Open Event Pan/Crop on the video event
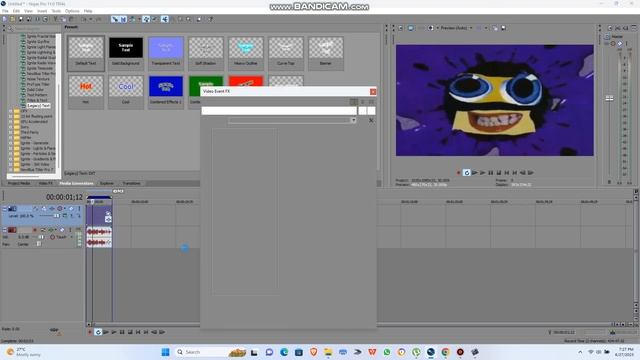640x360 pixels. click(x=108, y=213)
